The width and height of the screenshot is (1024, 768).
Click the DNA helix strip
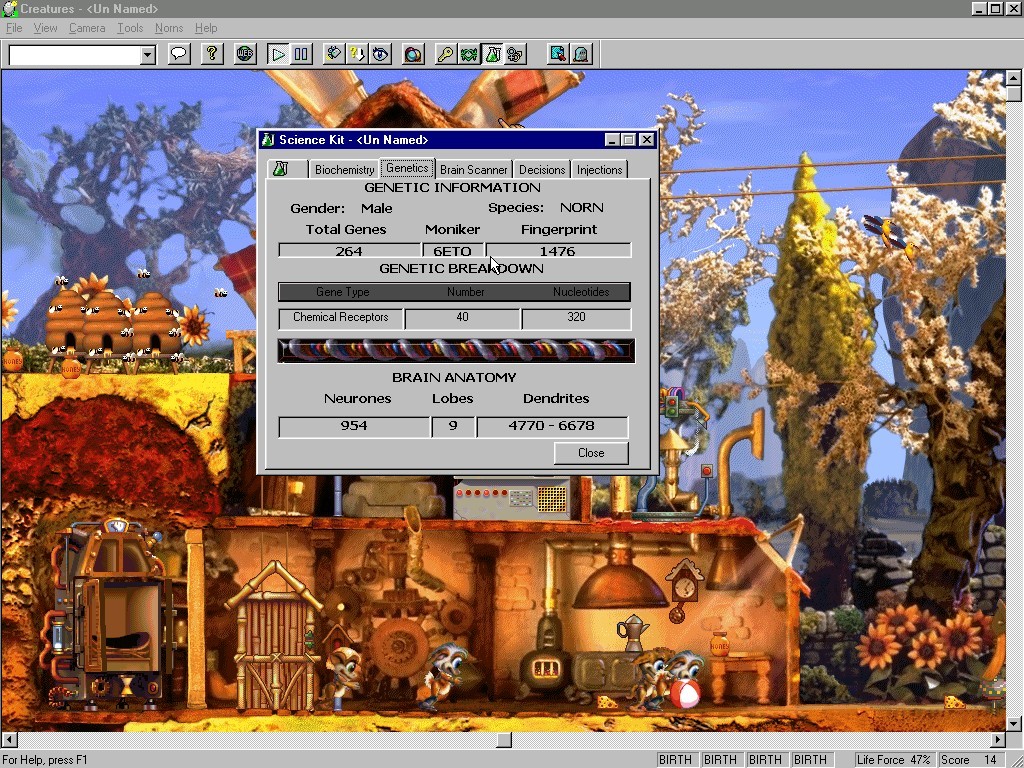tap(456, 350)
